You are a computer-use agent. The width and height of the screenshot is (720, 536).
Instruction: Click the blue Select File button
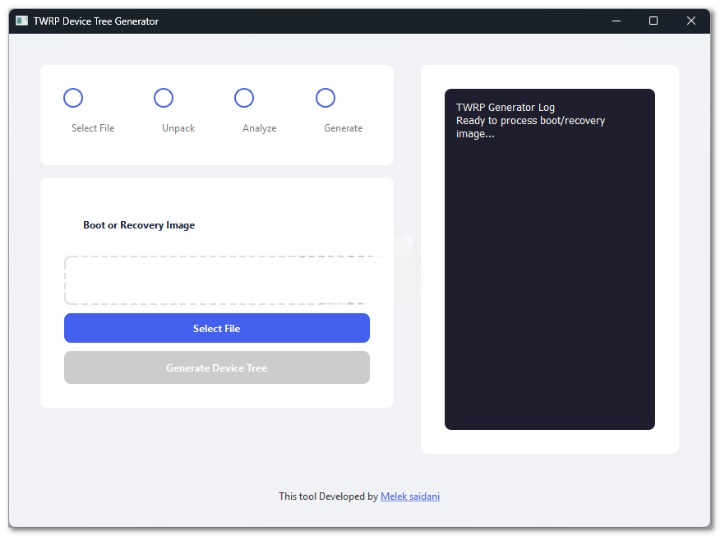click(x=217, y=328)
